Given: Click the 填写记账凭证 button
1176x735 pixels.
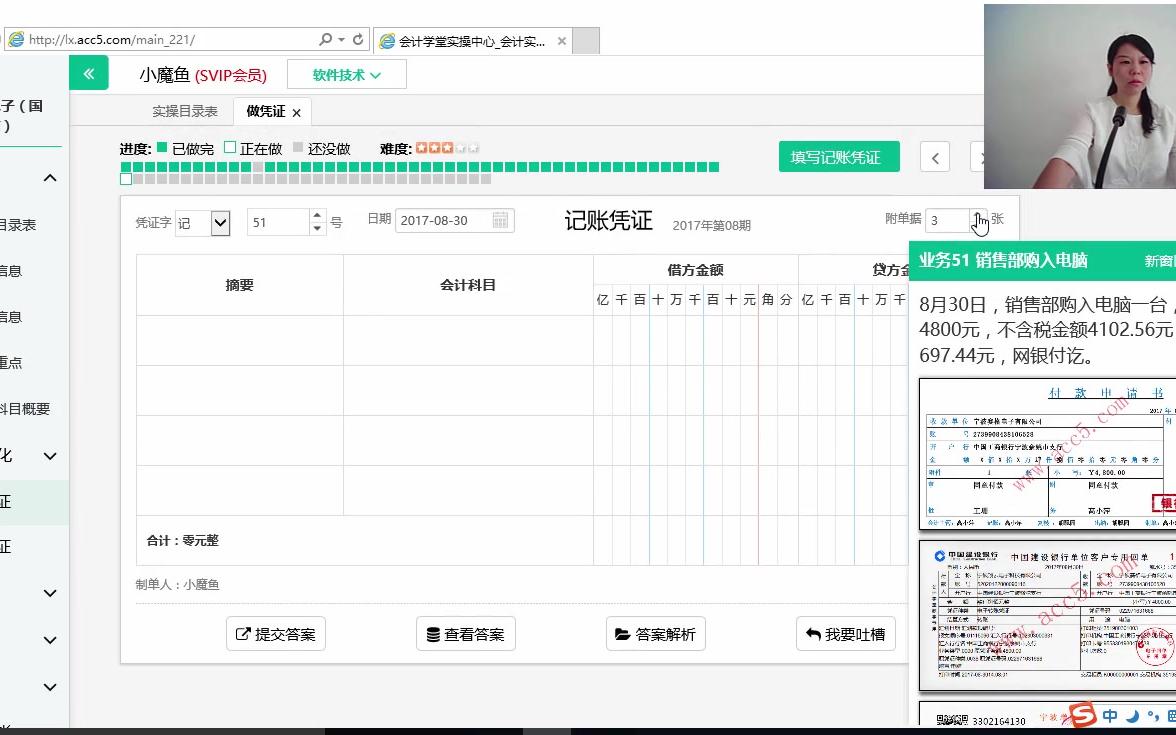Looking at the screenshot, I should point(839,156).
